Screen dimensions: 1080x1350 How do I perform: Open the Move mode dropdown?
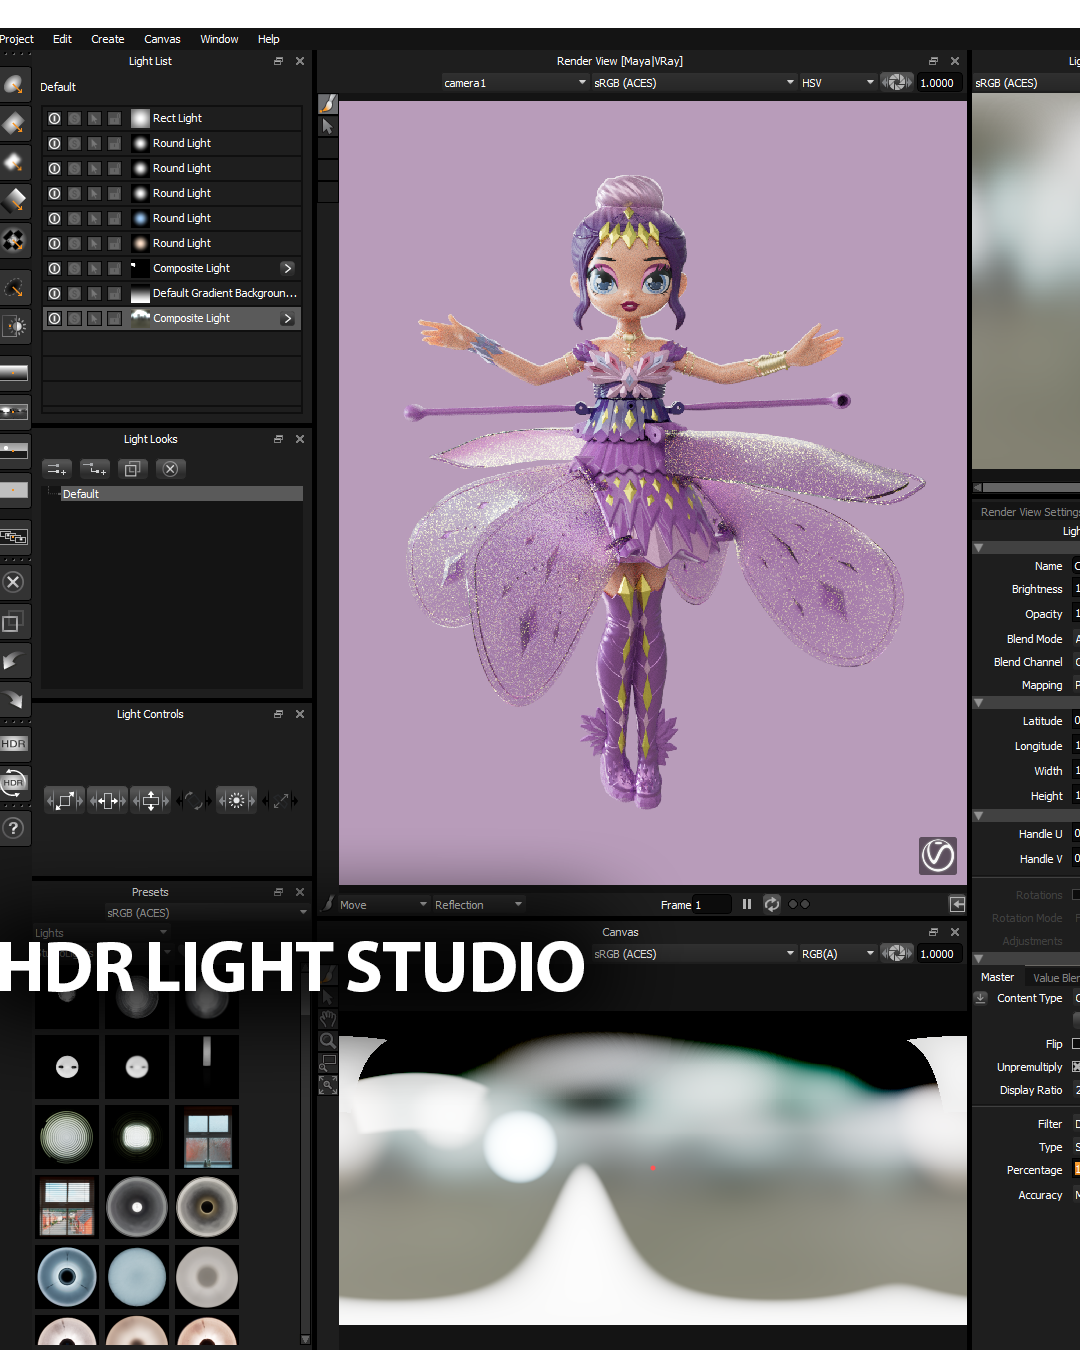pos(383,904)
